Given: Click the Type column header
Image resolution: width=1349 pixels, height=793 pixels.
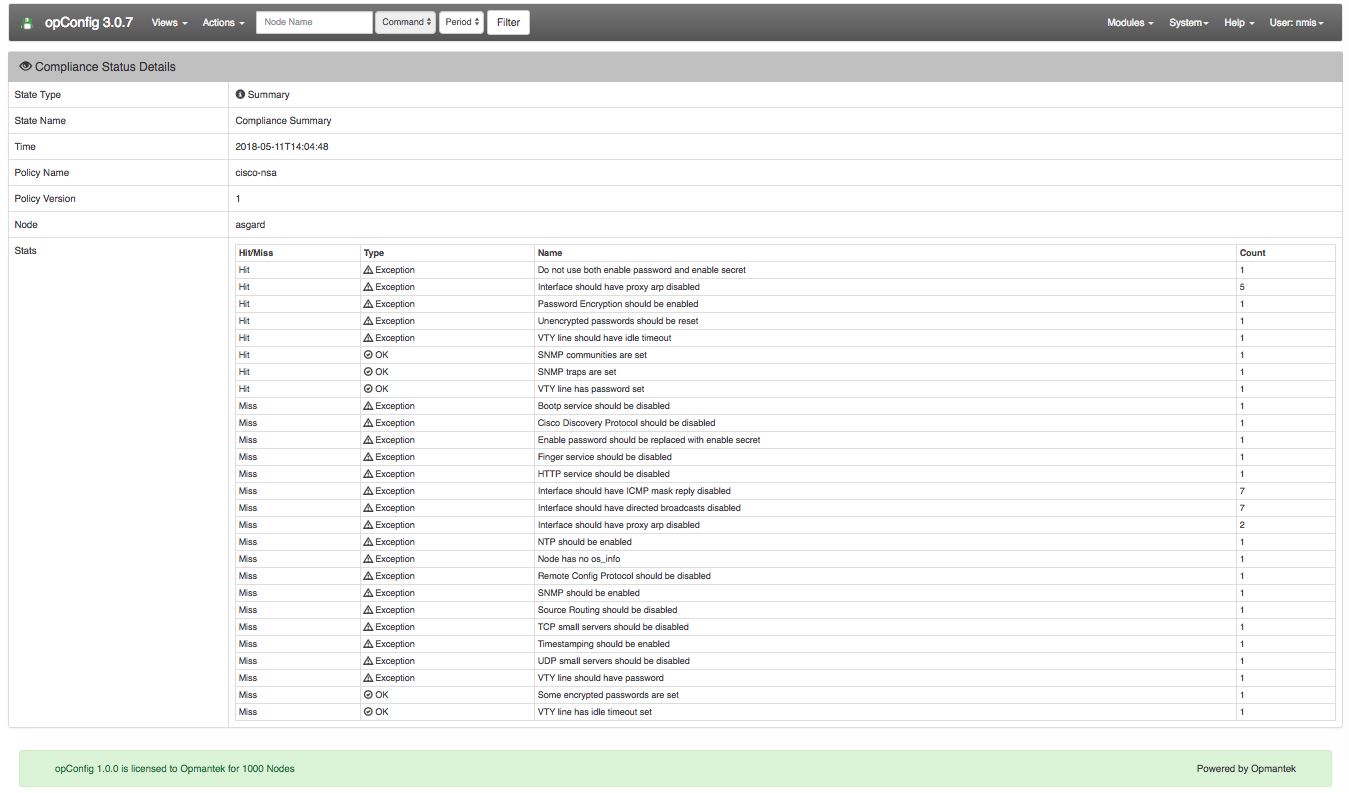Looking at the screenshot, I should pos(374,253).
